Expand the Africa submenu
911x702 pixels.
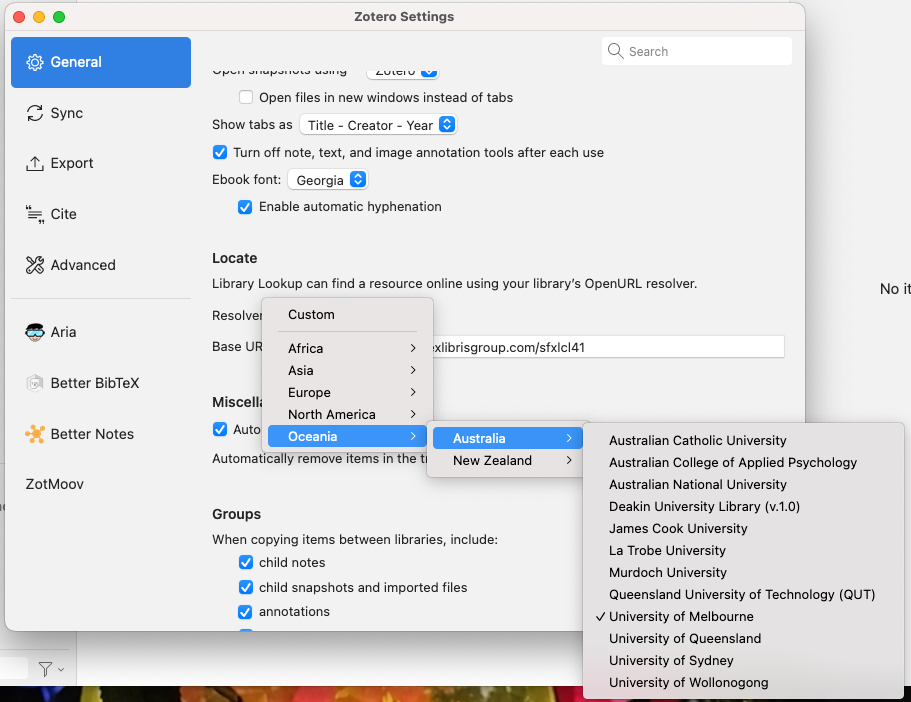click(x=347, y=348)
